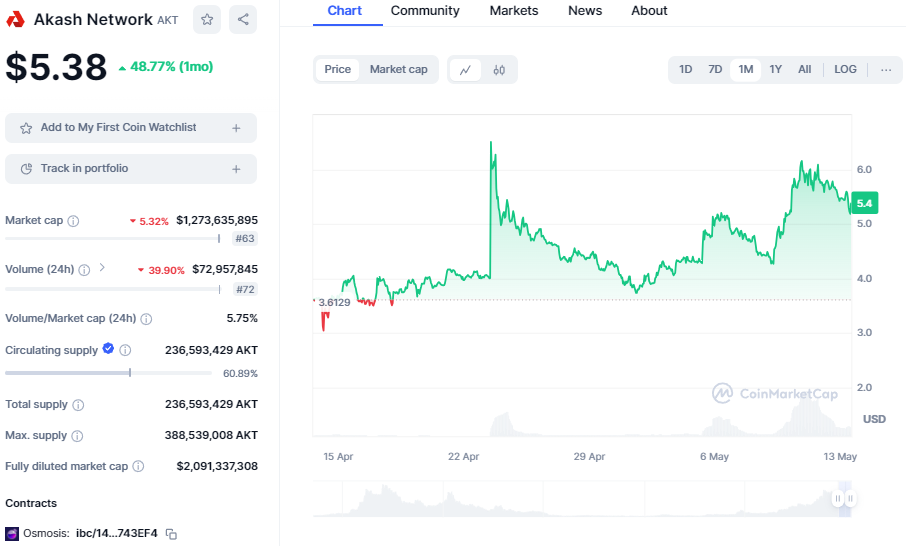Screen dimensions: 906x546
Task: Click the portfolio pie icon
Action: point(26,169)
